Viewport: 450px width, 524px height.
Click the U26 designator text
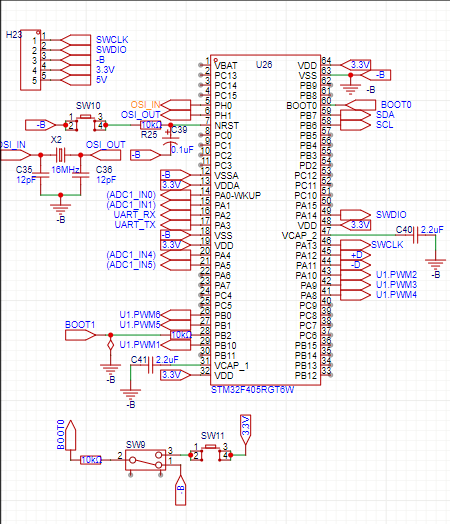point(264,64)
